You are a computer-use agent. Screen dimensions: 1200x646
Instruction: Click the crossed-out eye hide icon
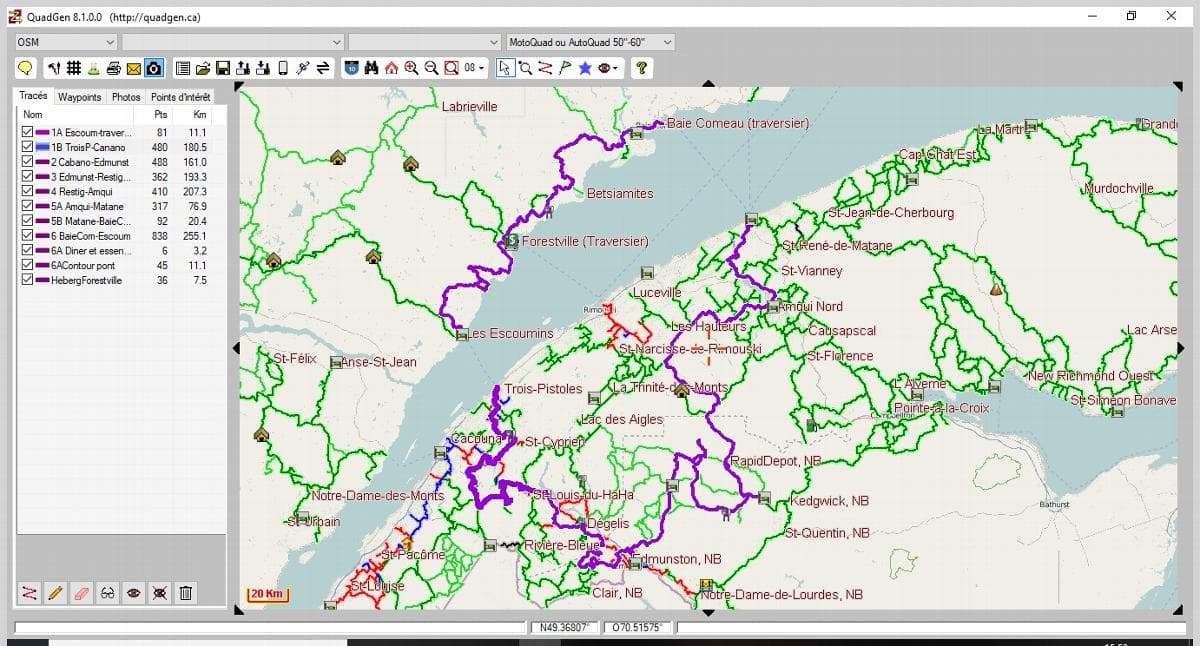[159, 593]
